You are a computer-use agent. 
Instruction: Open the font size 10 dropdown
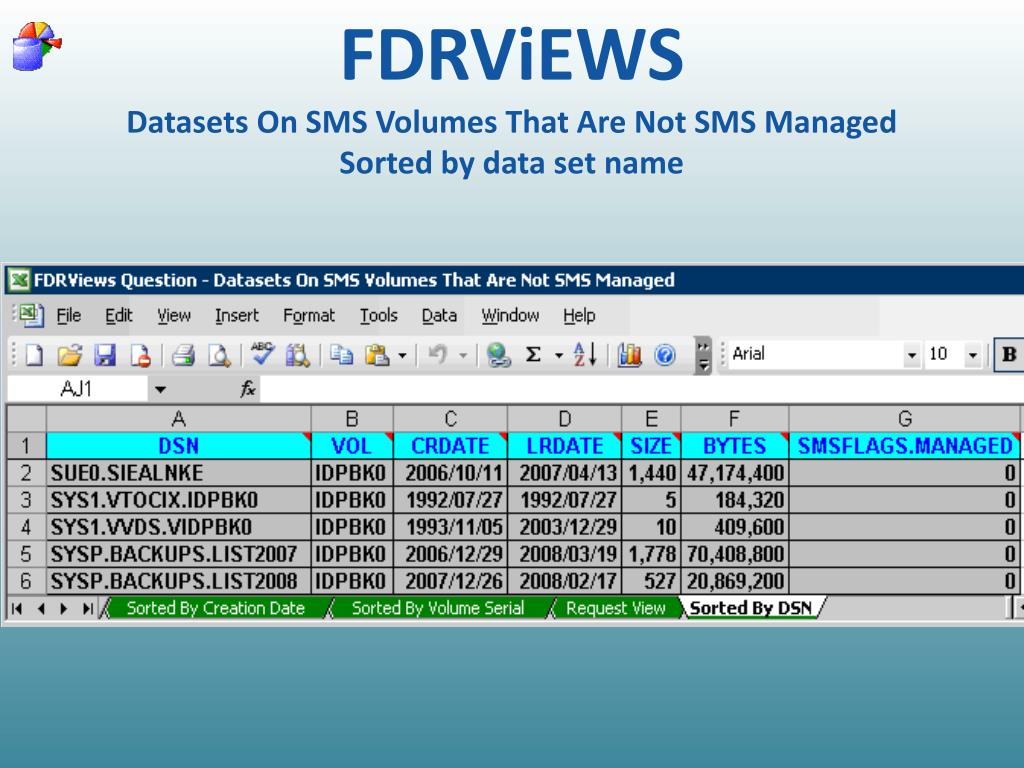coord(972,355)
